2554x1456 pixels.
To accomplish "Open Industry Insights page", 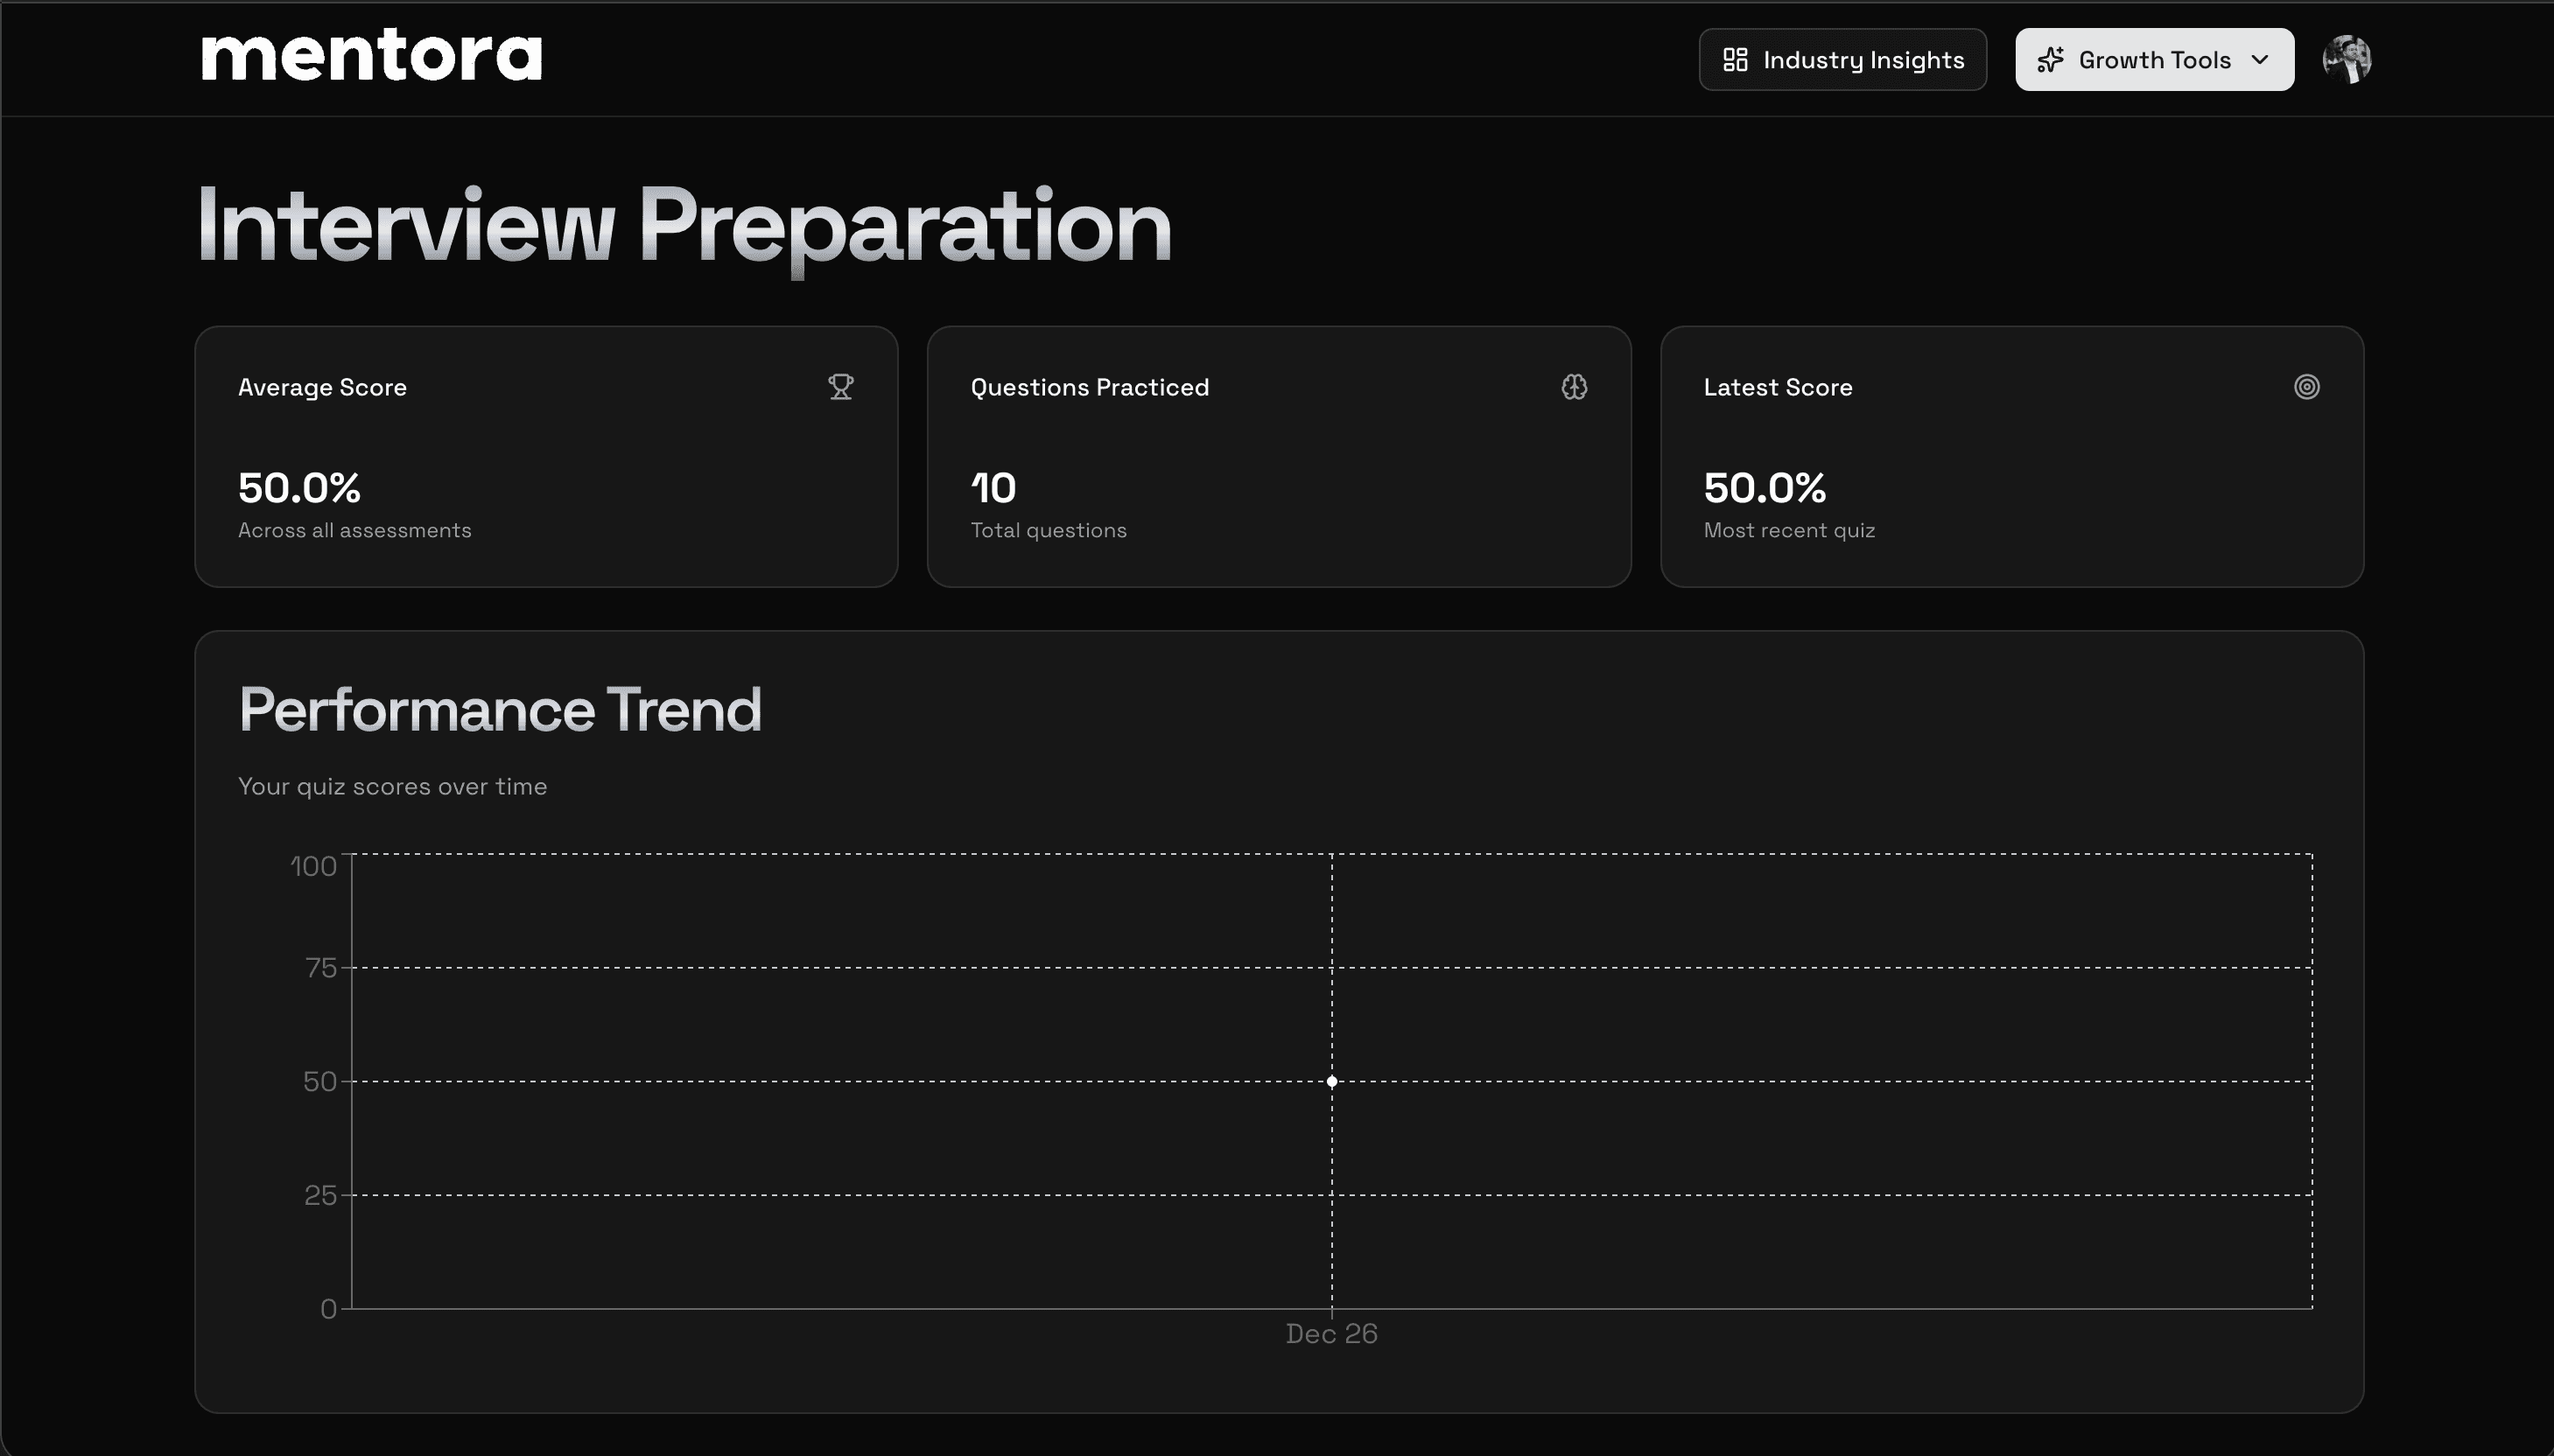I will coord(1842,60).
